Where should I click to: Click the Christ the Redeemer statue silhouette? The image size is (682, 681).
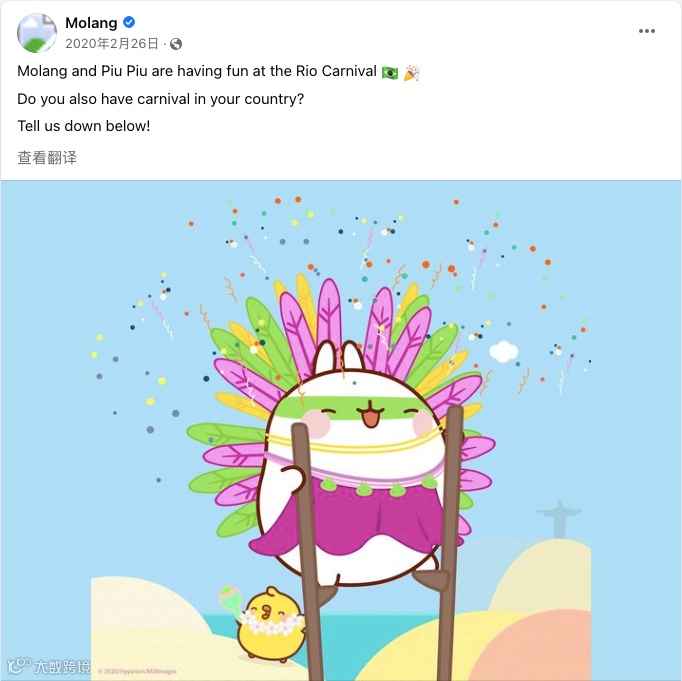pos(559,519)
